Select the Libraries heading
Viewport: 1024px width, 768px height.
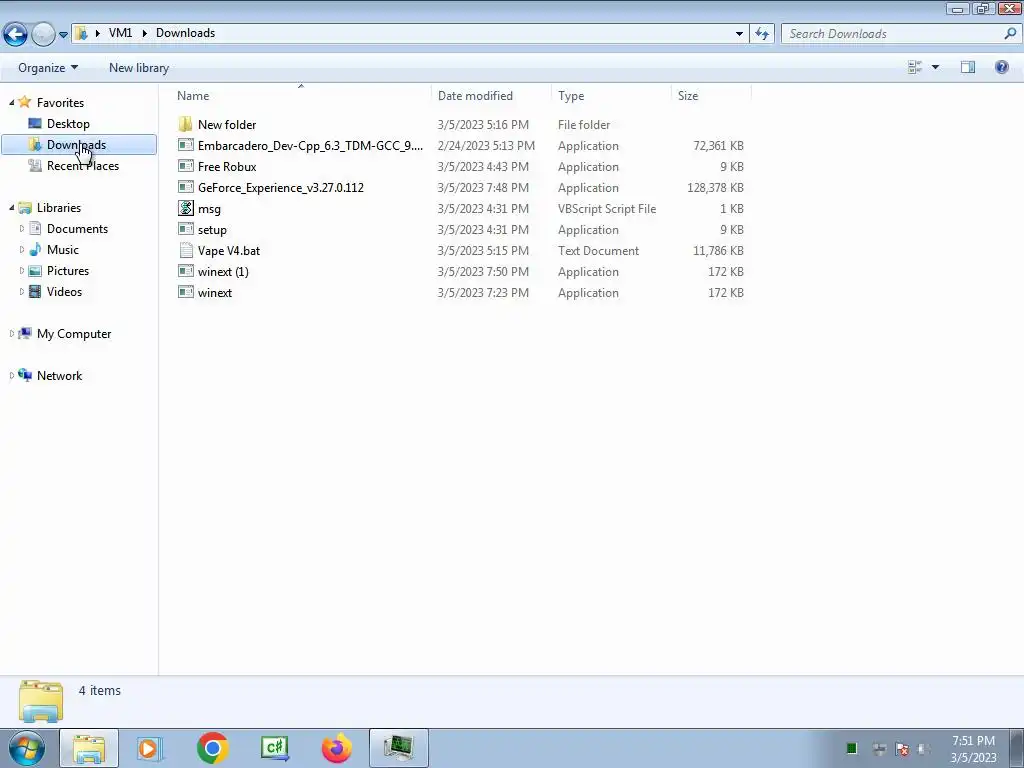click(59, 208)
